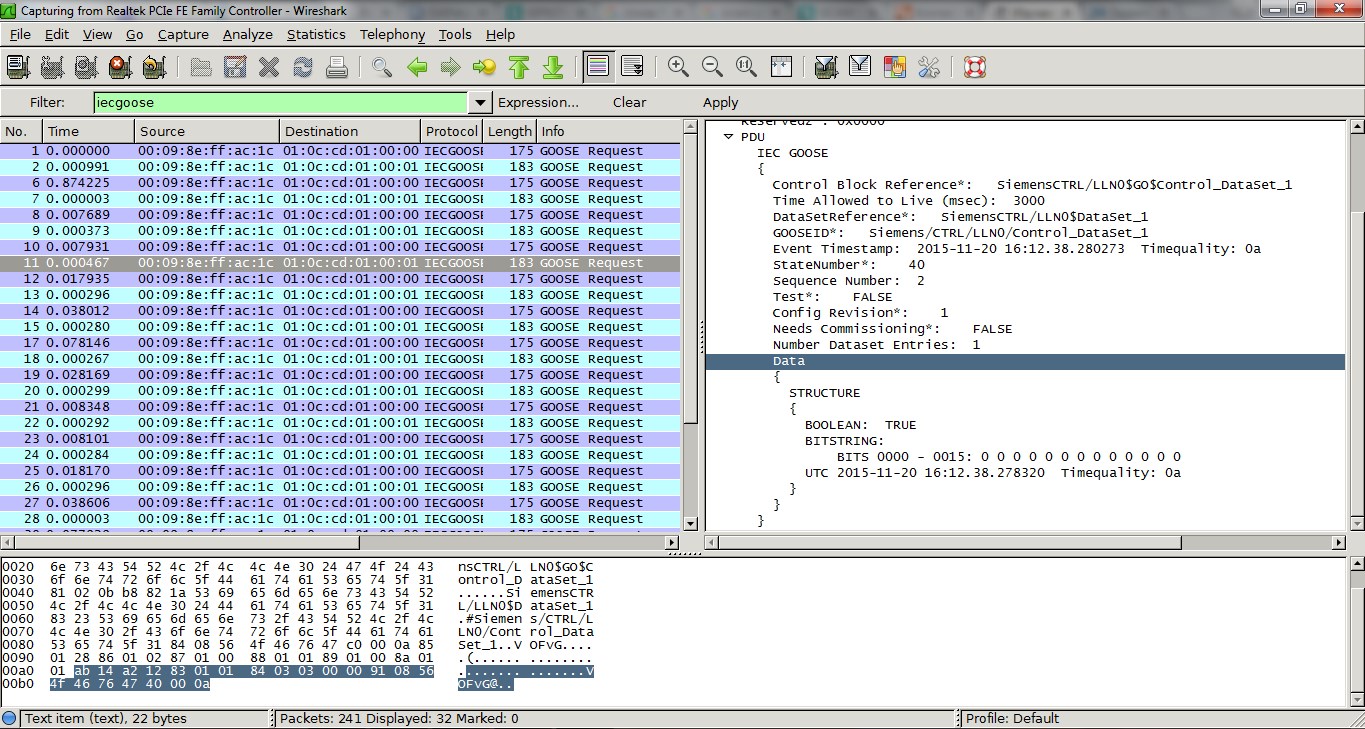Restart the running live capture
Screen dimensions: 1365x729
[153, 67]
